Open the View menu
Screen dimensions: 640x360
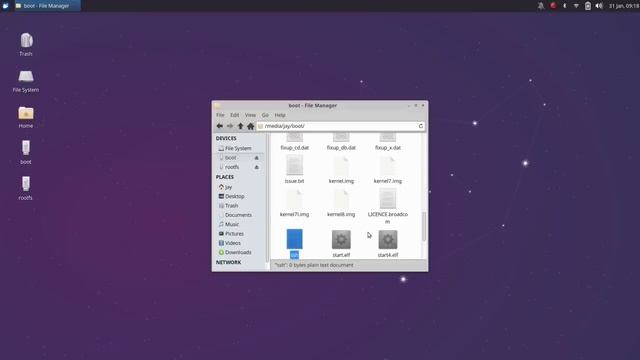tap(250, 115)
